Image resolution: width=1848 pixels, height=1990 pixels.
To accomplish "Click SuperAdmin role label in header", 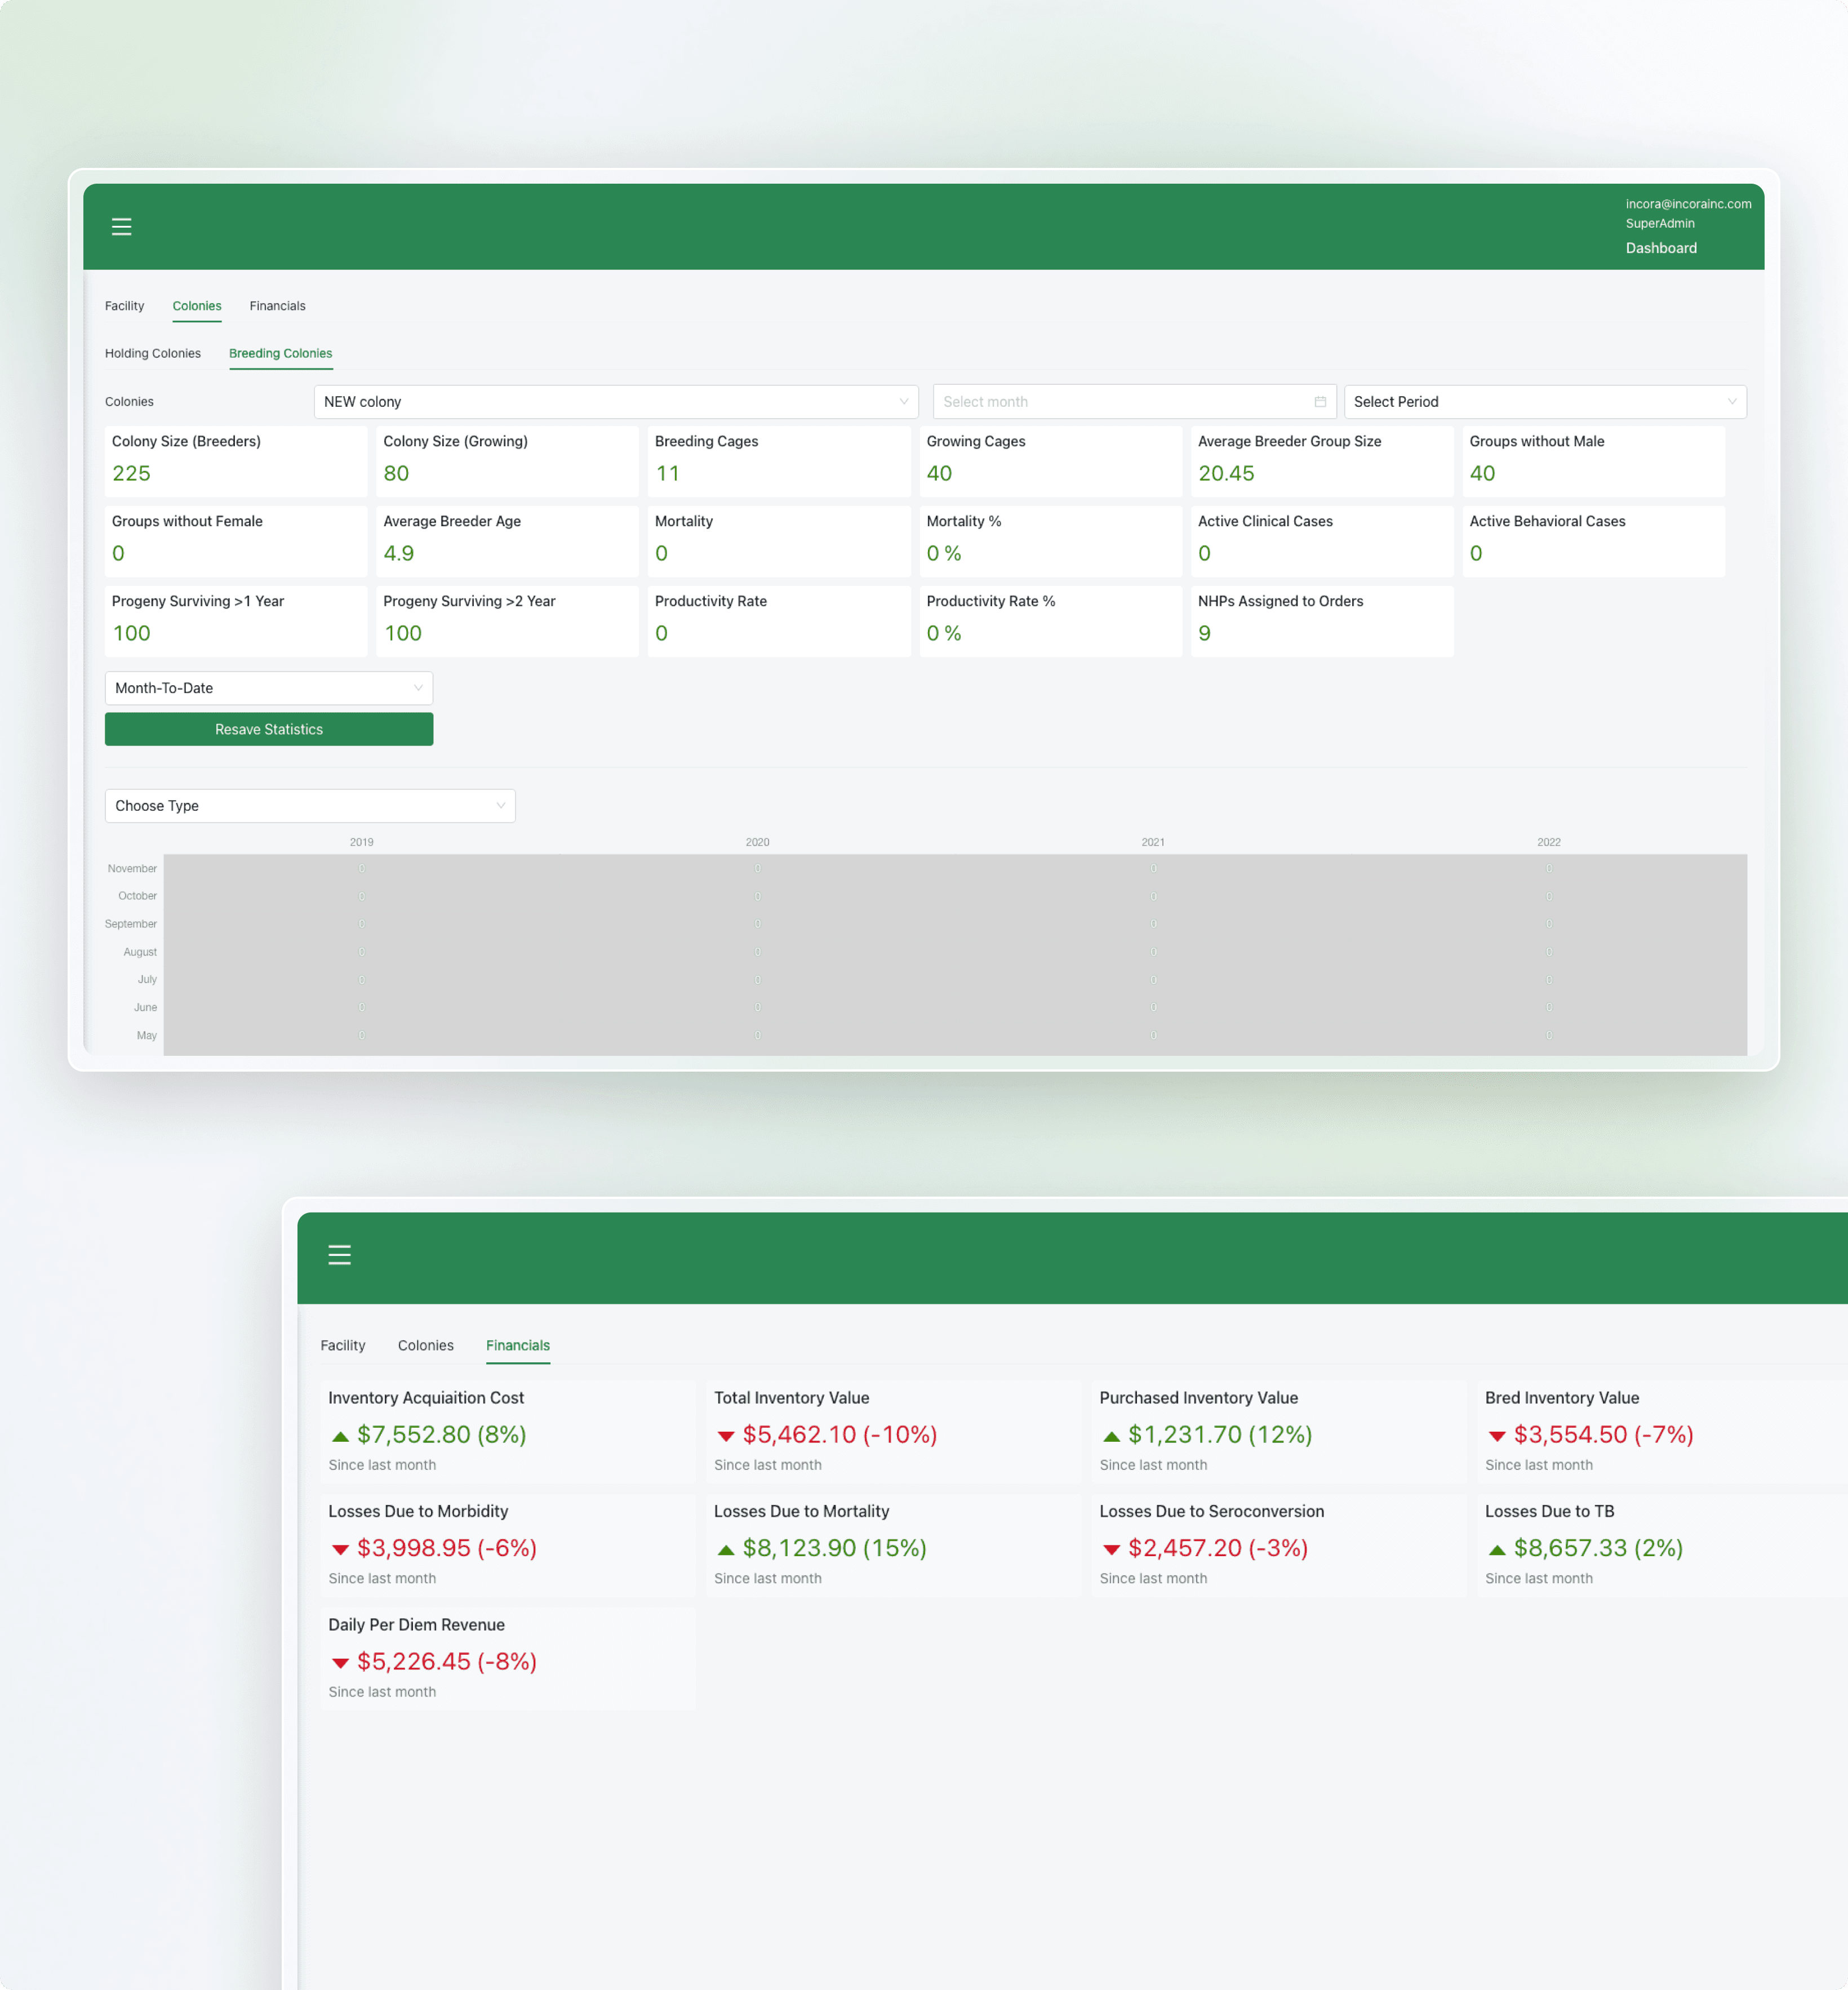I will tap(1659, 224).
